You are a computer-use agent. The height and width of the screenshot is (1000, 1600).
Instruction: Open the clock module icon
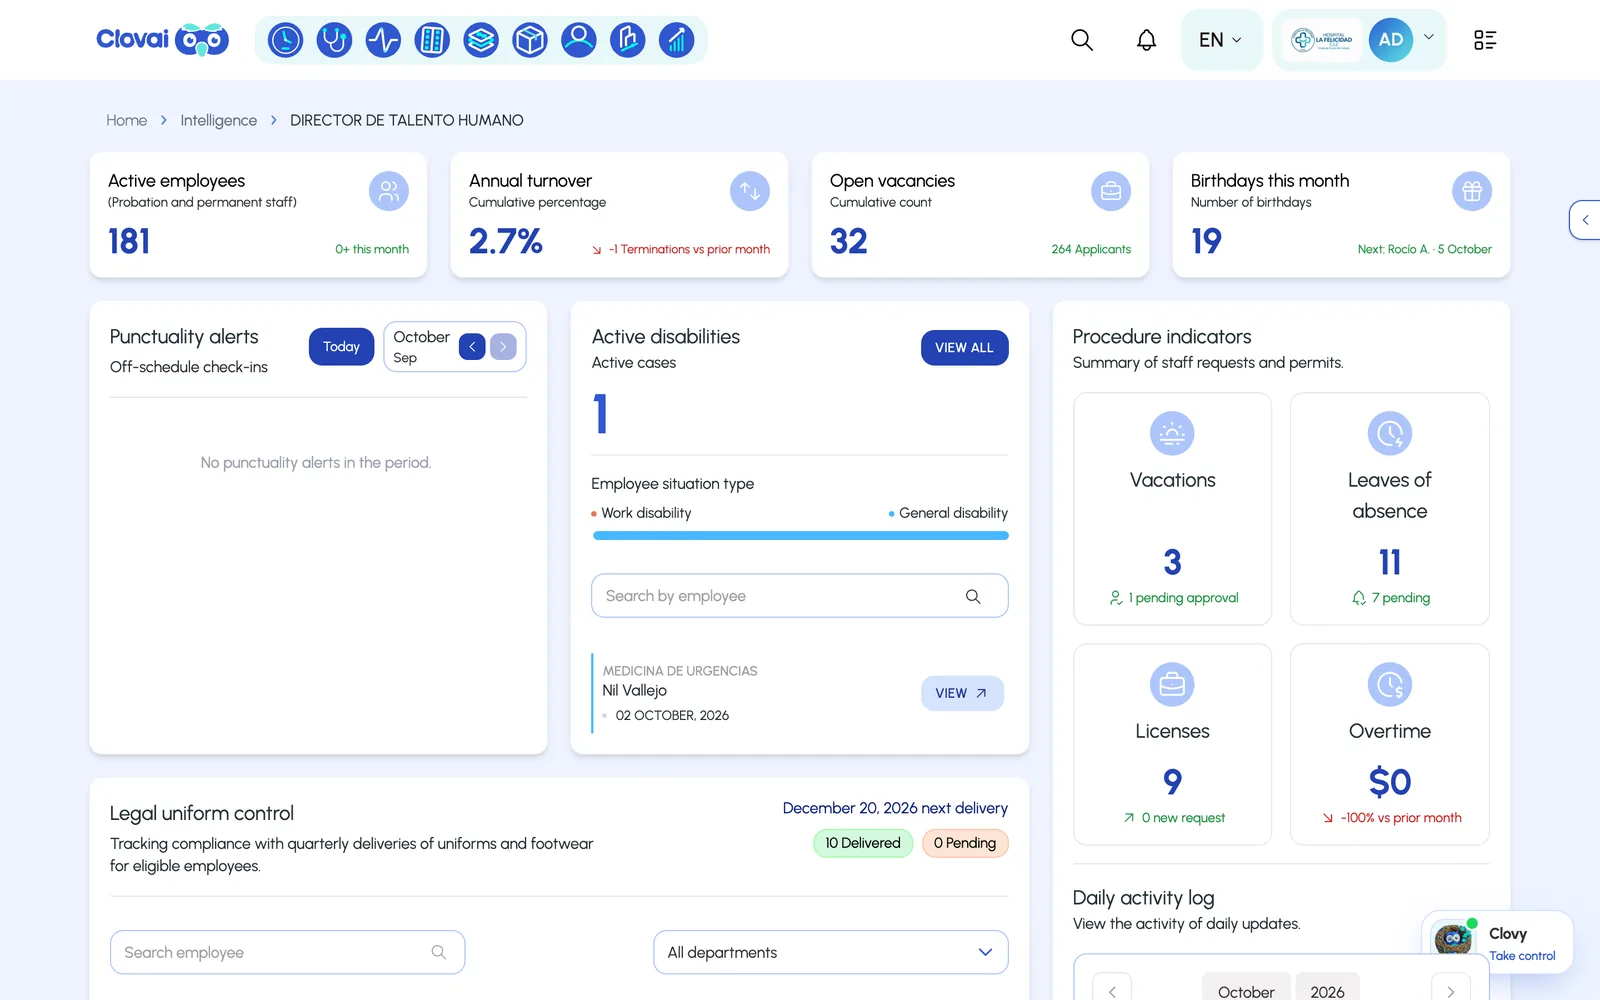click(285, 40)
